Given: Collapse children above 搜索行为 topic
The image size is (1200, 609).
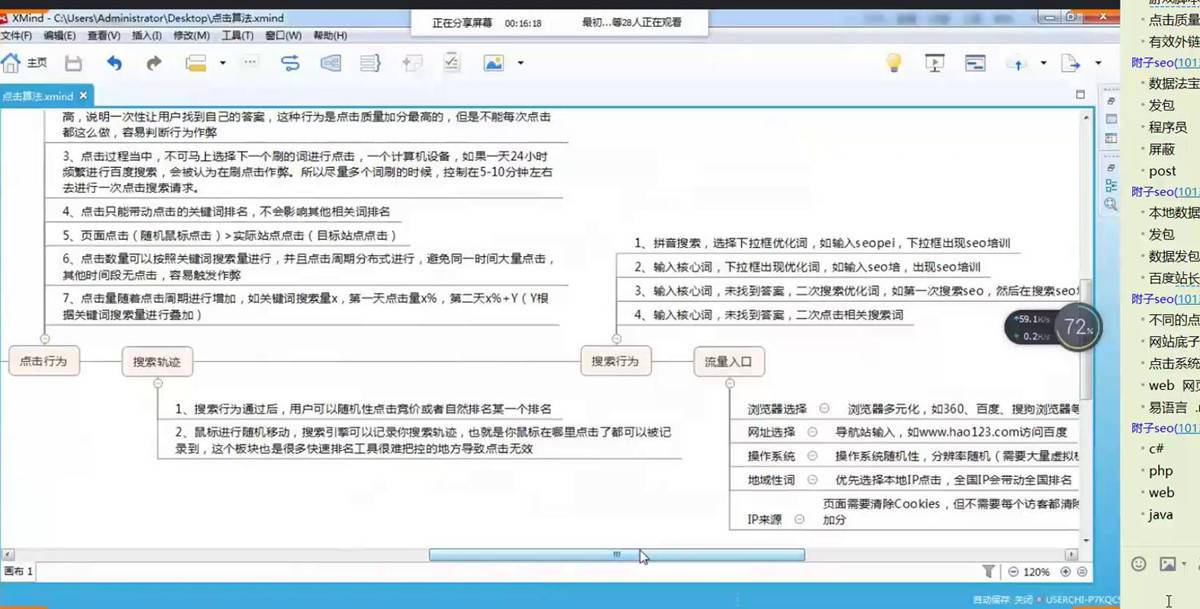Looking at the screenshot, I should coord(616,341).
